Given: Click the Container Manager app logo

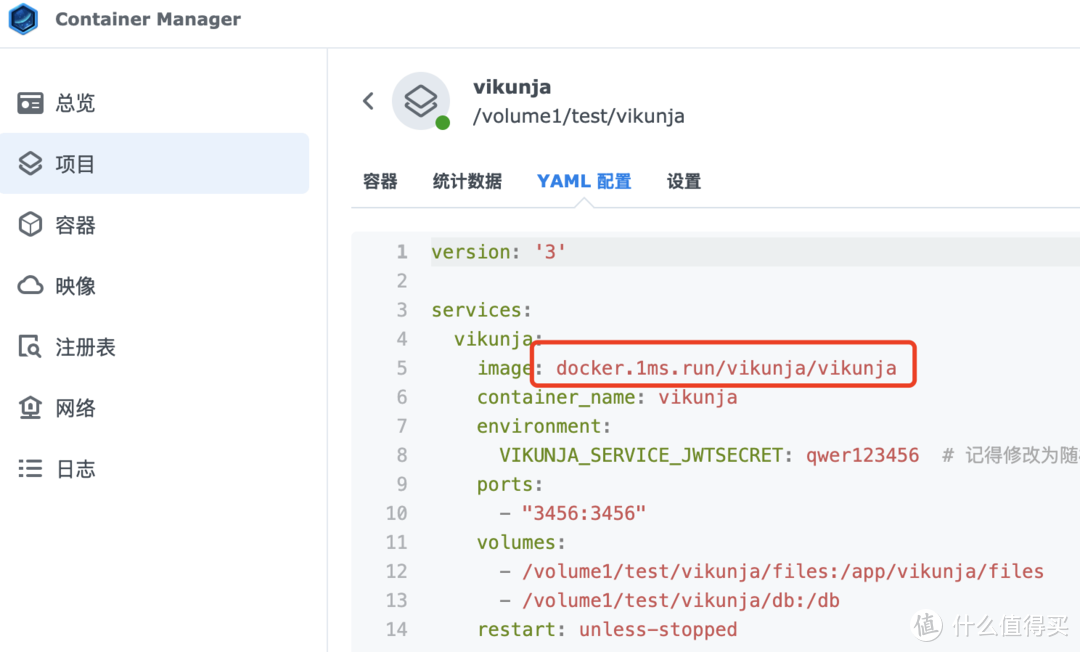Looking at the screenshot, I should tap(23, 19).
